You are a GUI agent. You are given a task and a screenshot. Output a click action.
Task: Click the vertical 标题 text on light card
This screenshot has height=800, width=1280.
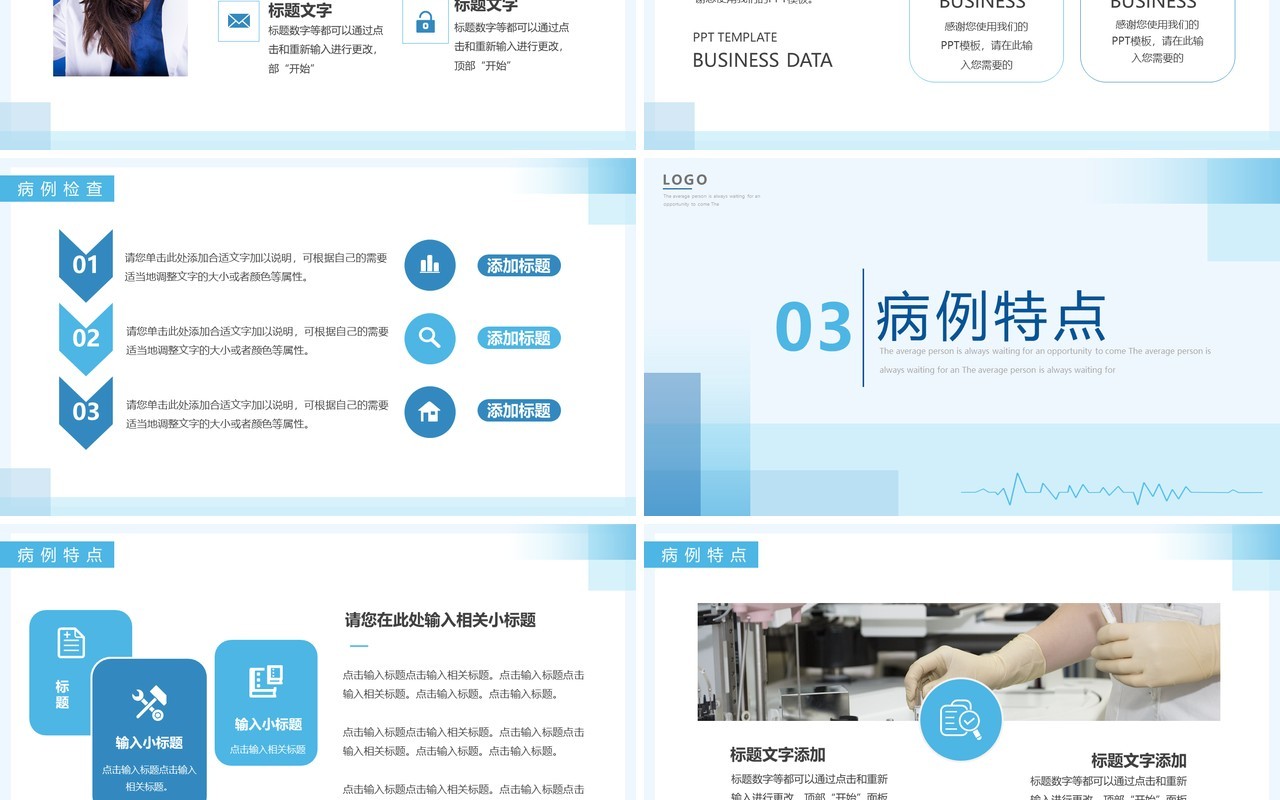62,694
